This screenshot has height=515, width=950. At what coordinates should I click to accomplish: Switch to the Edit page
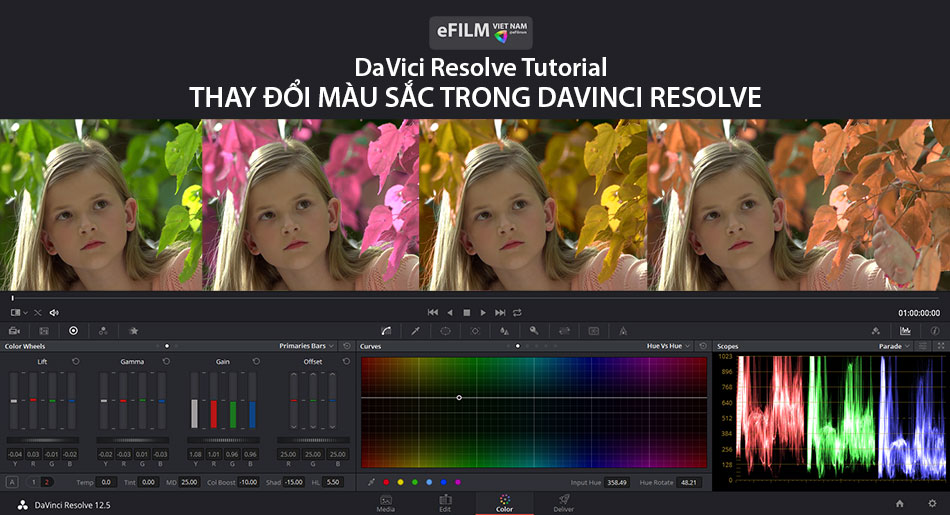445,503
